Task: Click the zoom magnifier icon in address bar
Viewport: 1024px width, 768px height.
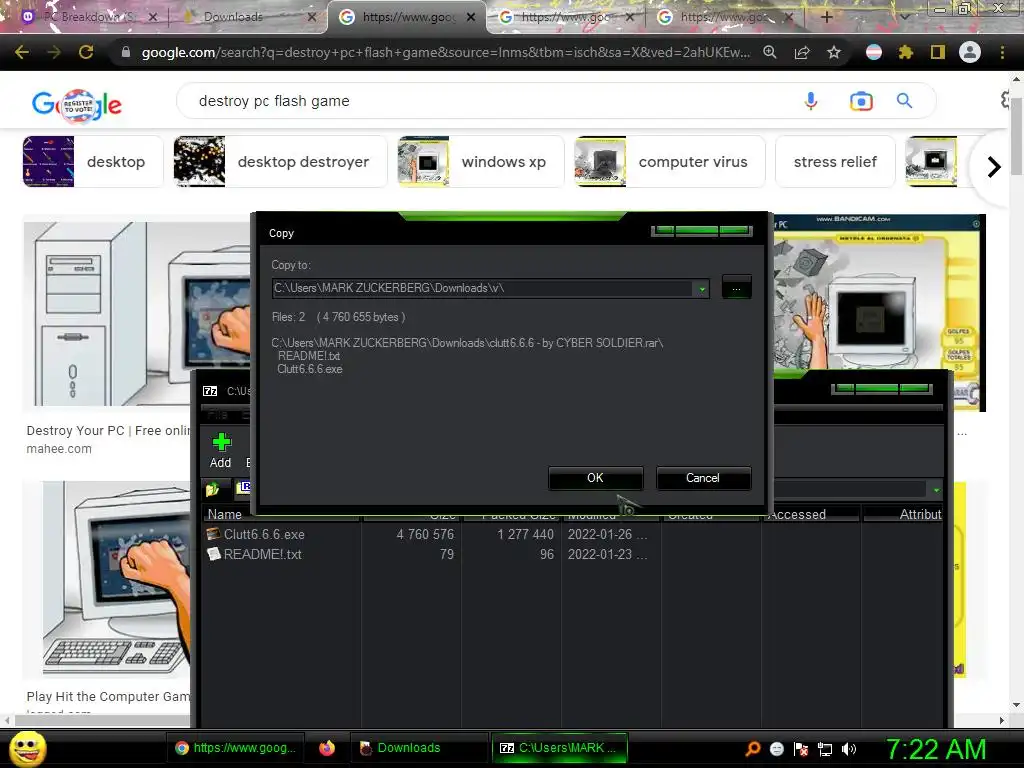Action: click(x=770, y=52)
